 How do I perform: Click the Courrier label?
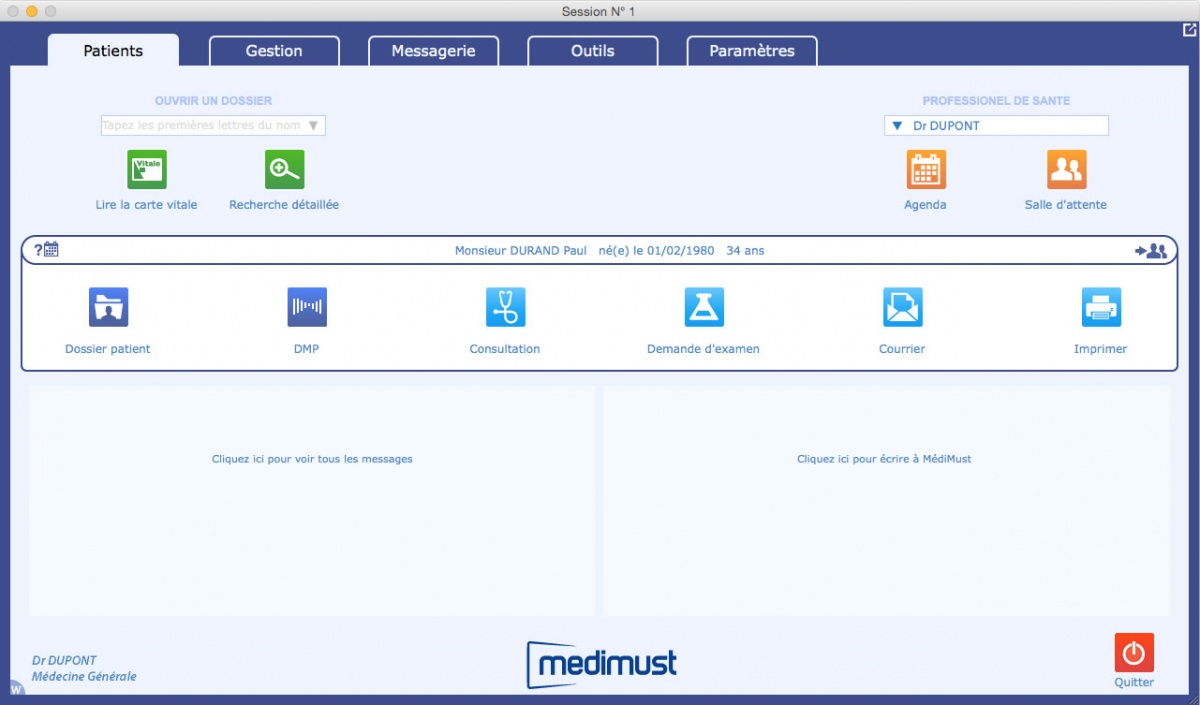coord(902,349)
